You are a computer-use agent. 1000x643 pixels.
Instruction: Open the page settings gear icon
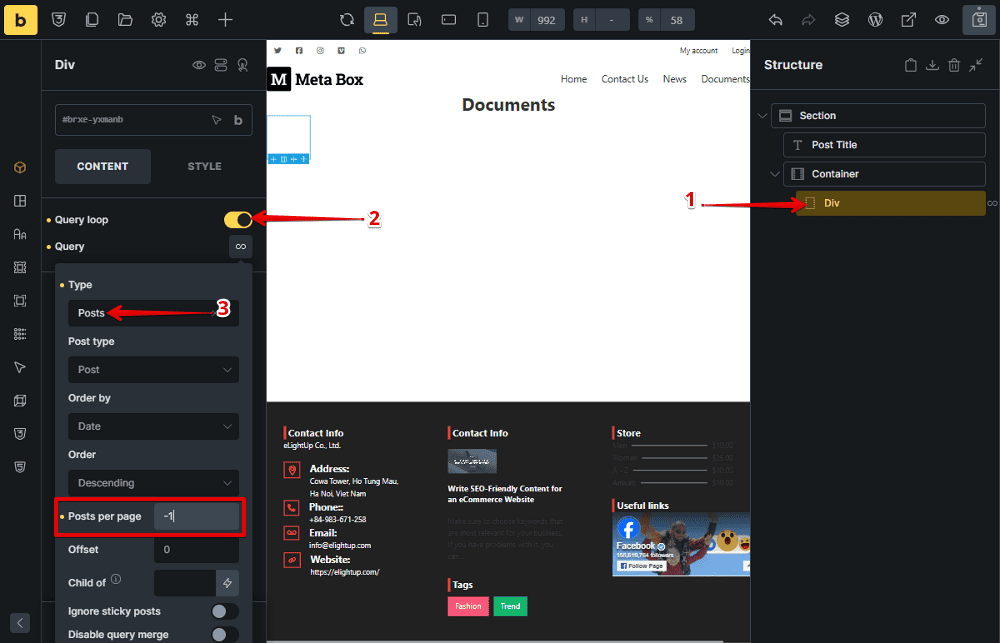coord(158,20)
